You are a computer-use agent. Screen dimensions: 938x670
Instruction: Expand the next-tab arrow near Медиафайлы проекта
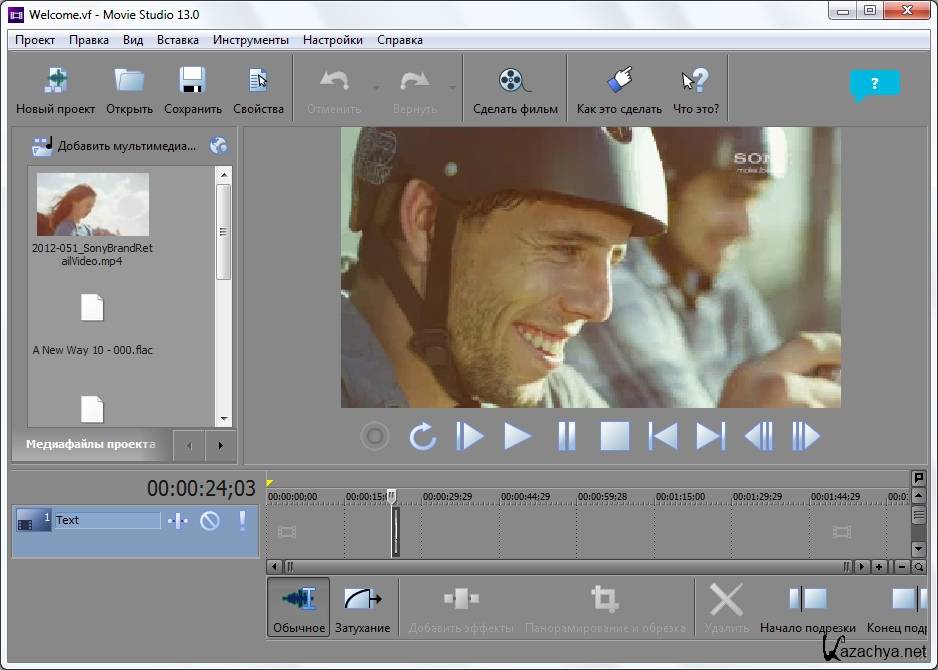click(220, 445)
